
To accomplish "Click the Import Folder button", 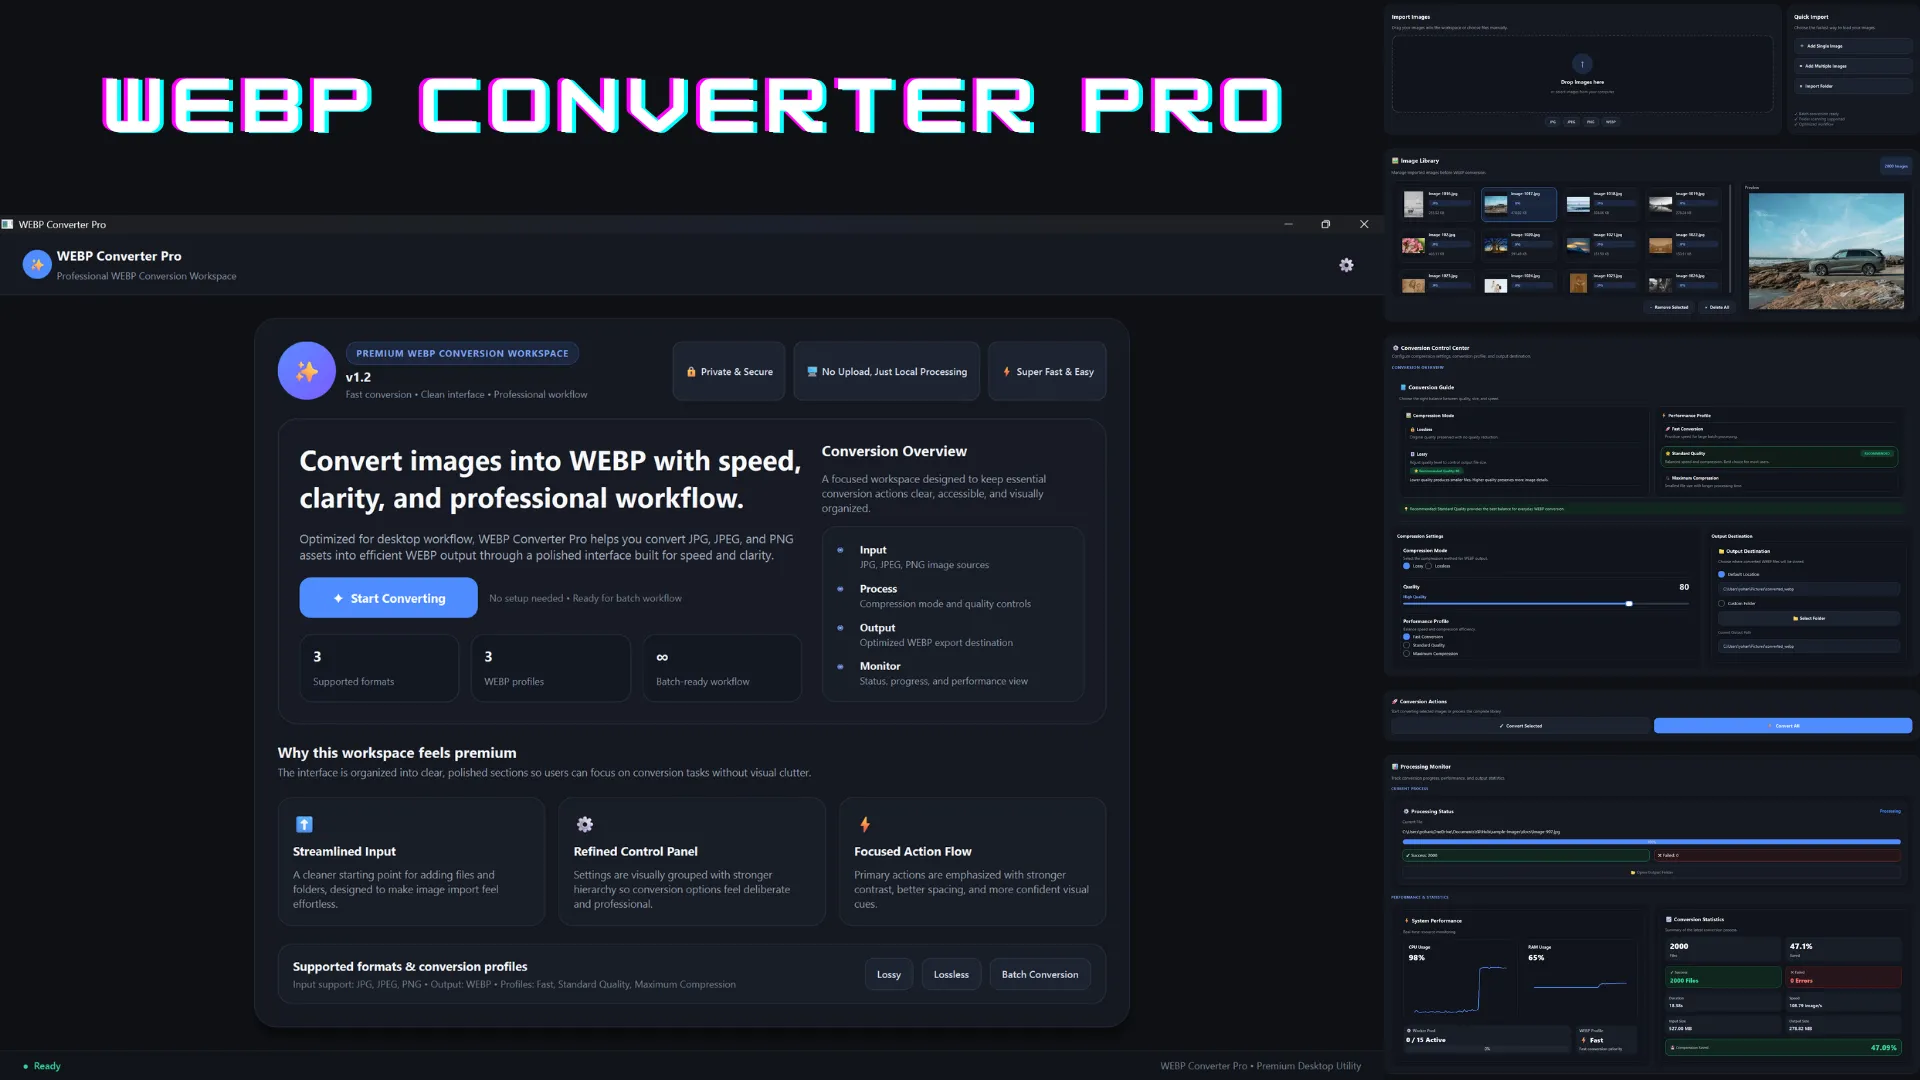I will (1853, 86).
